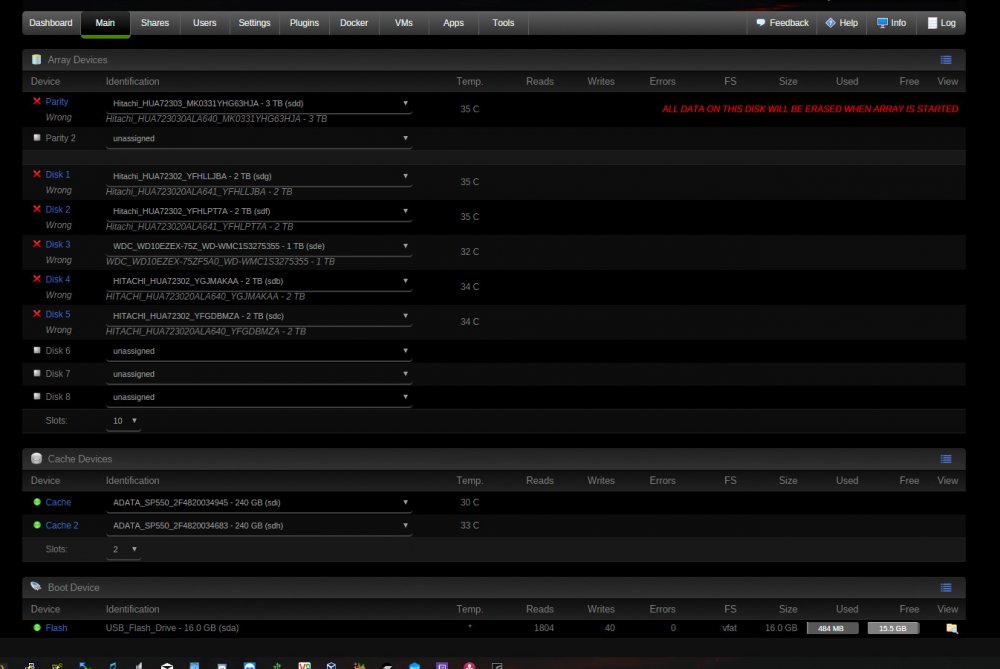Click the grey status square beside Disk 6
Screen dimensions: 1000x669
click(37, 351)
